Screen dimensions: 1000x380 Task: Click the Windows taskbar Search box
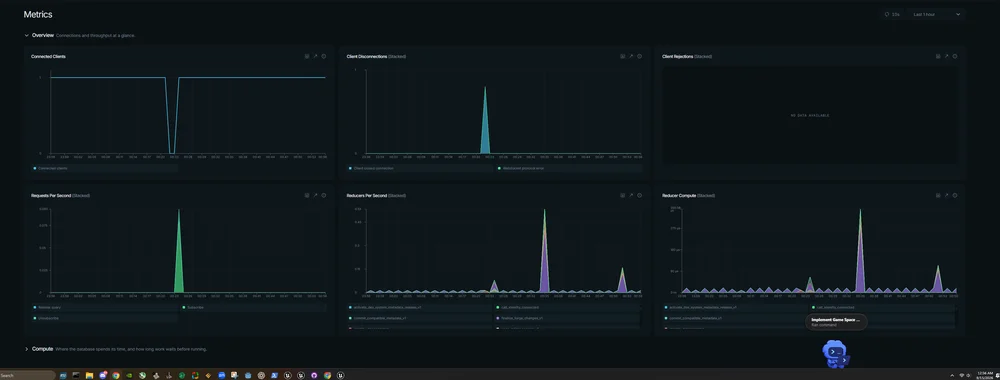[27, 376]
